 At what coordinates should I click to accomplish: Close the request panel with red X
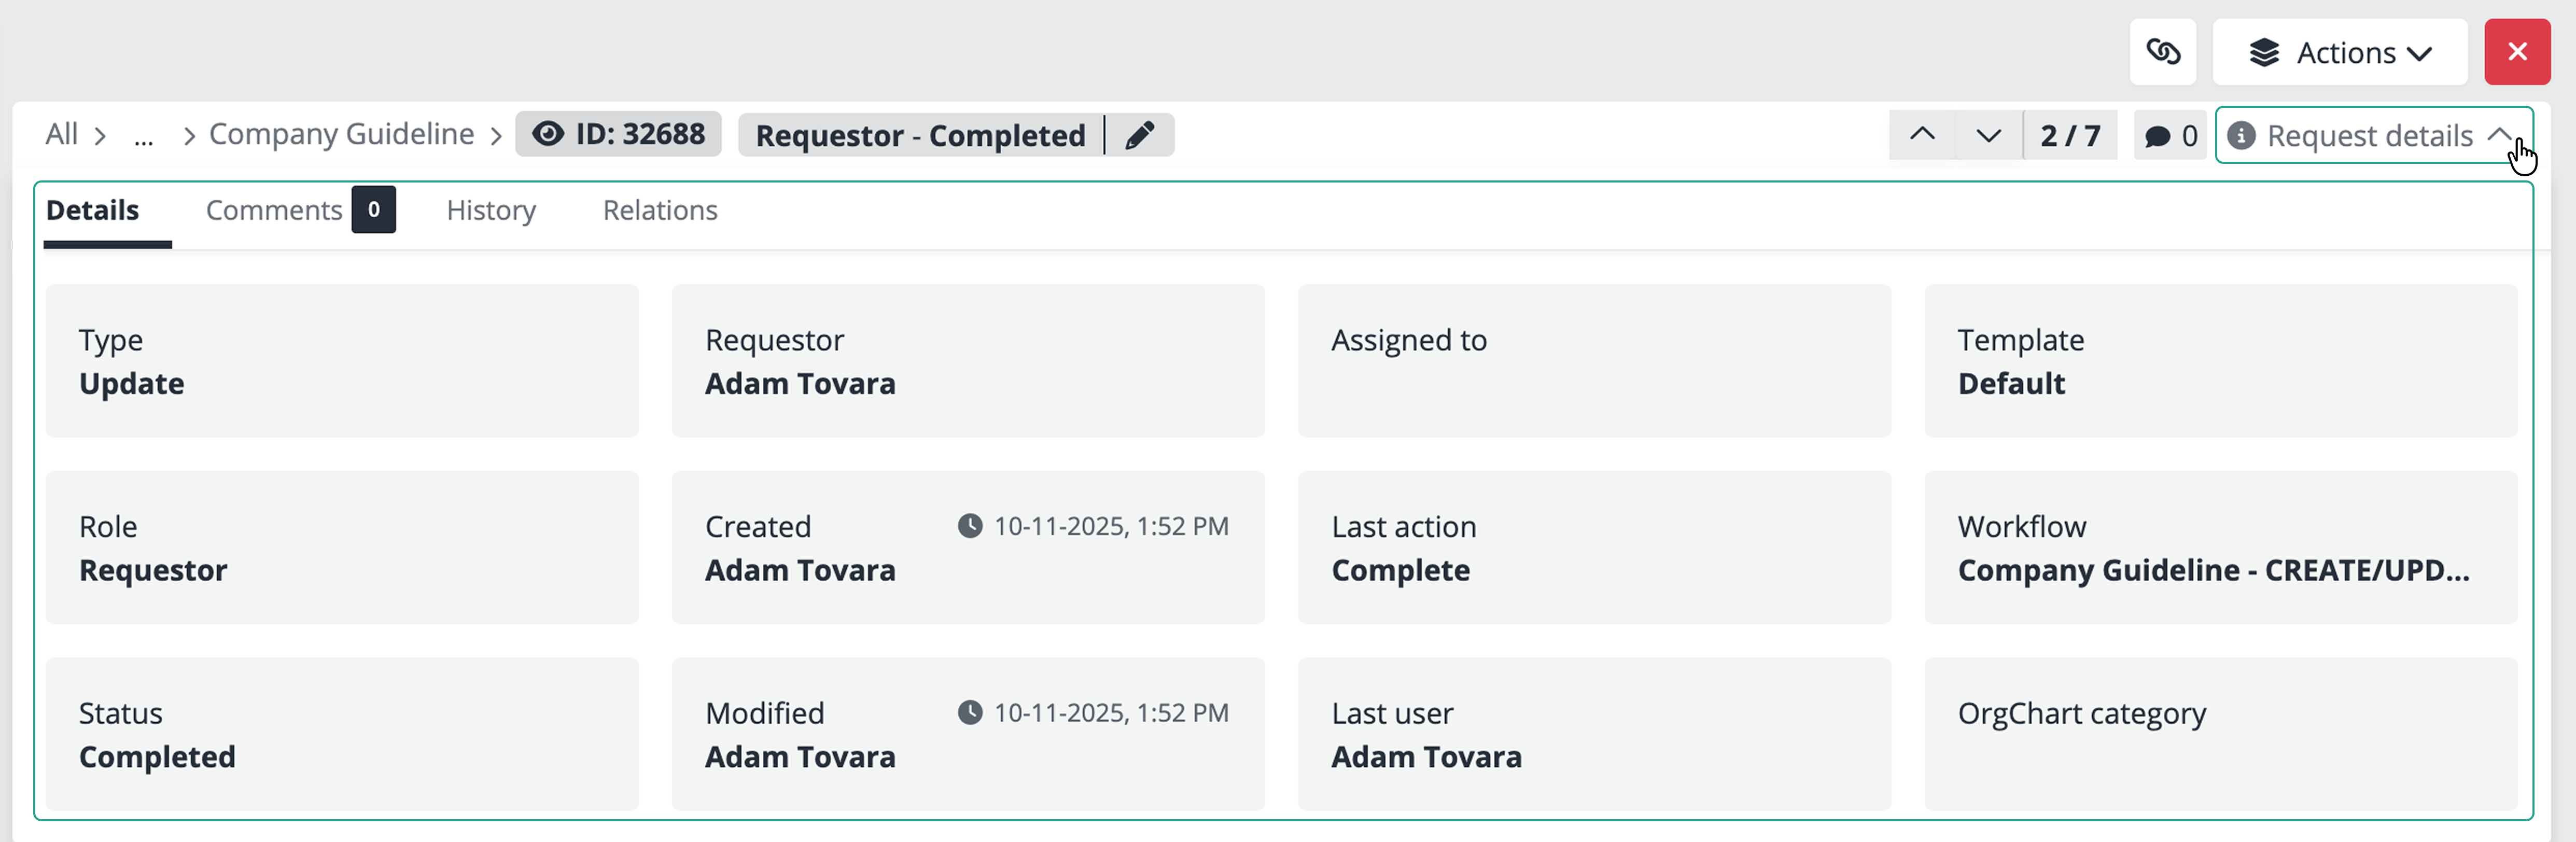pos(2517,52)
